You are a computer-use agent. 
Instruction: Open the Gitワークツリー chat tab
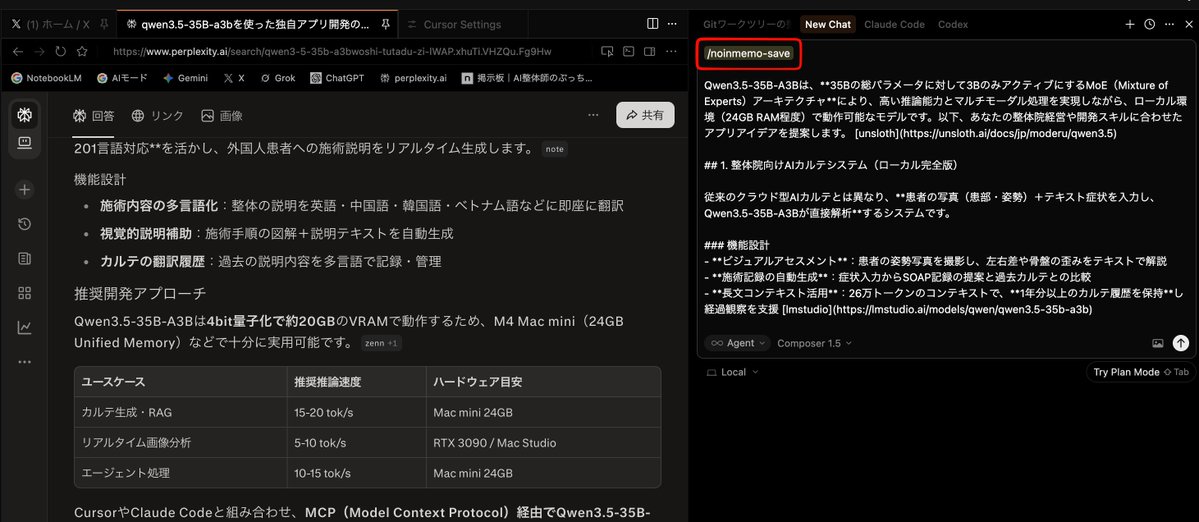746,24
